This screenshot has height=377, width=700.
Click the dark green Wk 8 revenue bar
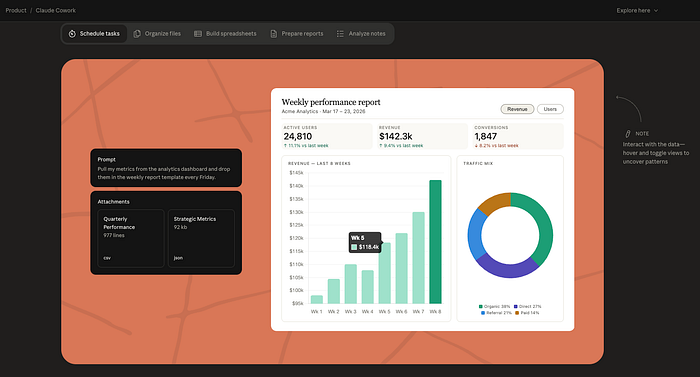435,242
